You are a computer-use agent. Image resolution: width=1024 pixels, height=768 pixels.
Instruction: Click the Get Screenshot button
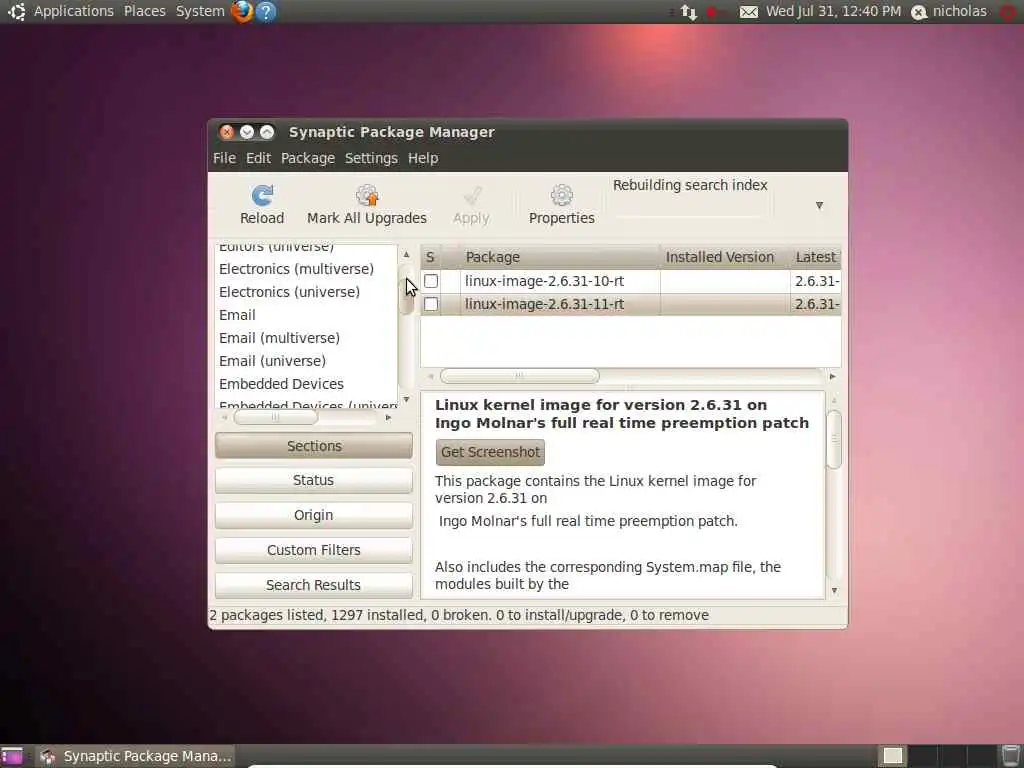(490, 452)
